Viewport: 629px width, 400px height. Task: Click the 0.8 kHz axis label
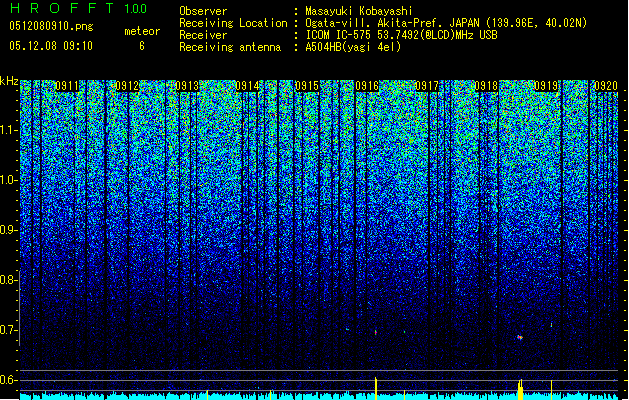(9, 280)
